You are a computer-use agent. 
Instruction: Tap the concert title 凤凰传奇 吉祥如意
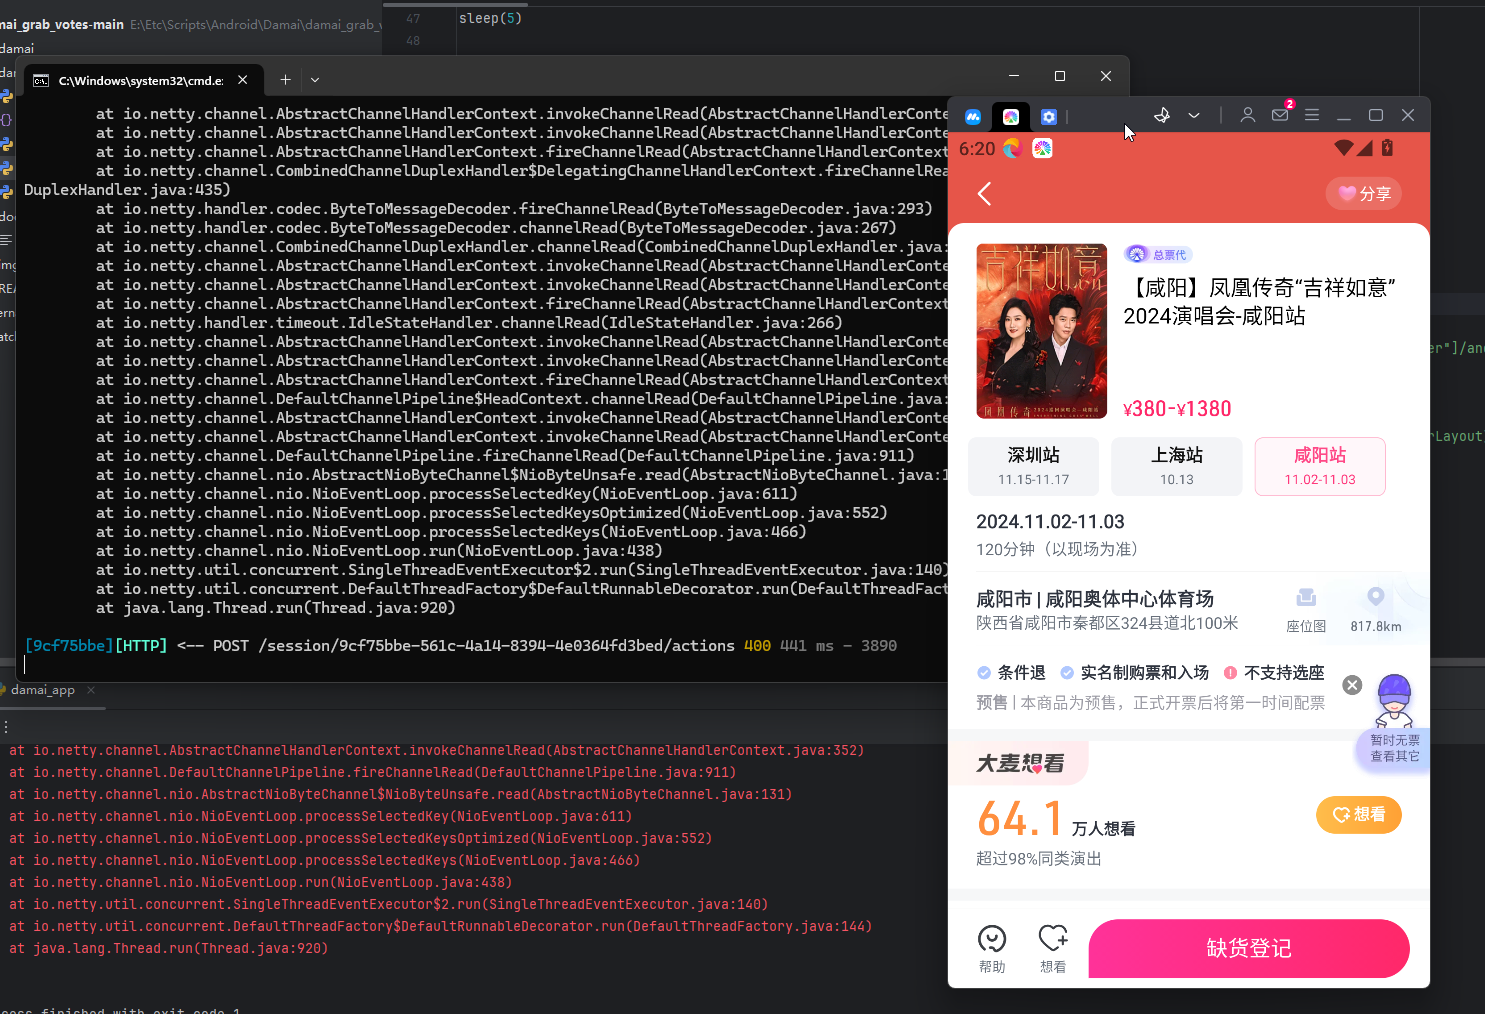tap(1259, 302)
